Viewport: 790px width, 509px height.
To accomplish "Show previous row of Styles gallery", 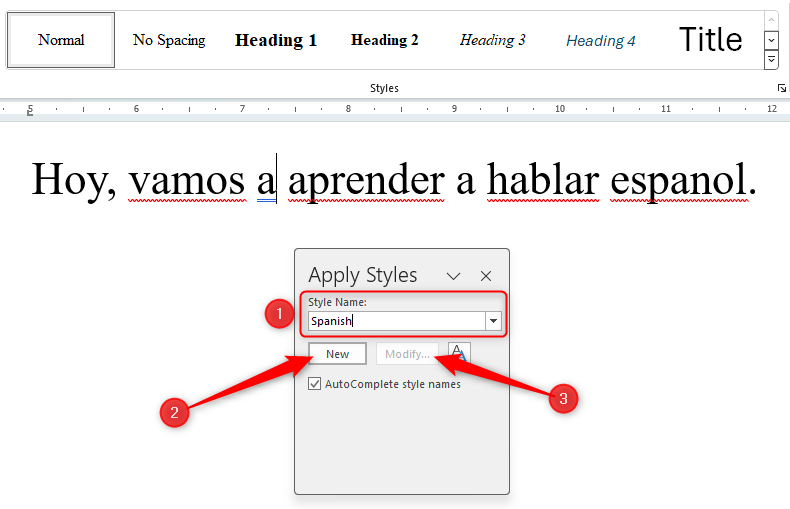I will pos(771,21).
